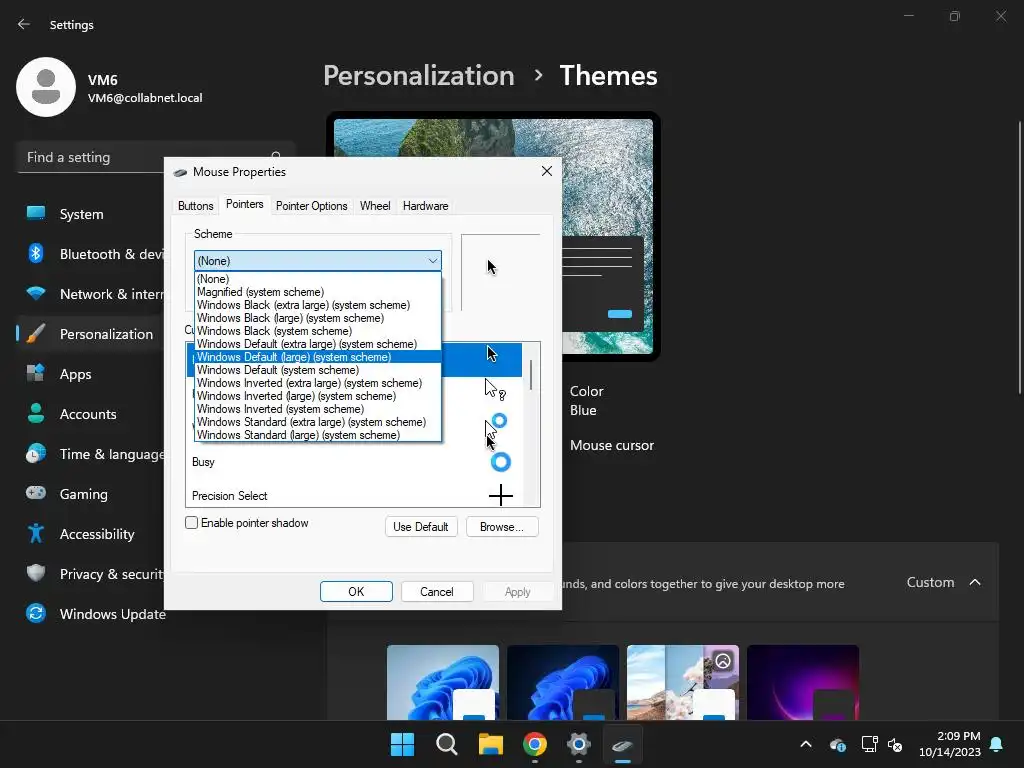Select the Windows light blue theme thumbnail
This screenshot has width=1024, height=768.
[443, 682]
